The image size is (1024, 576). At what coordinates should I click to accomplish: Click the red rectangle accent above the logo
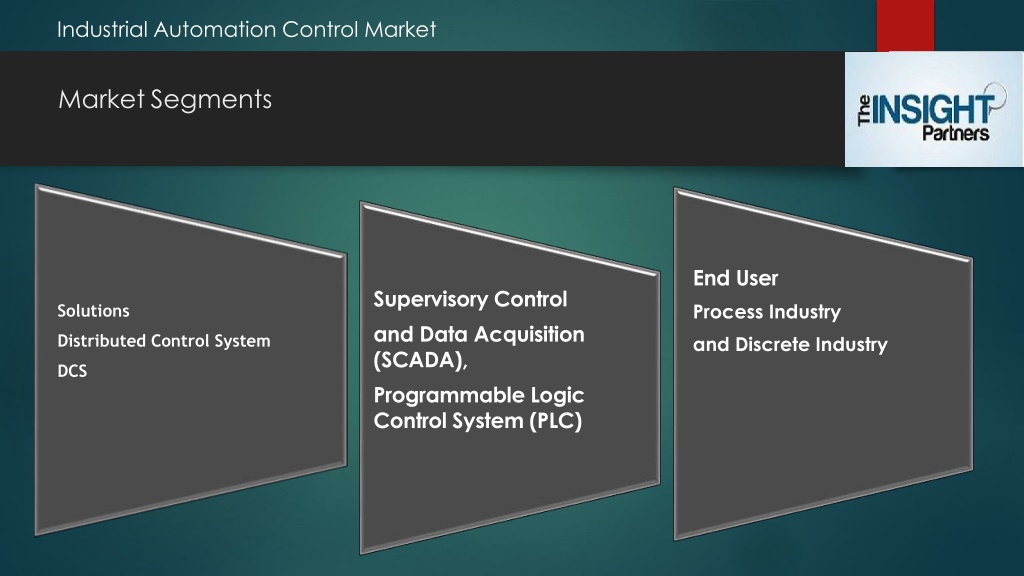tap(905, 25)
